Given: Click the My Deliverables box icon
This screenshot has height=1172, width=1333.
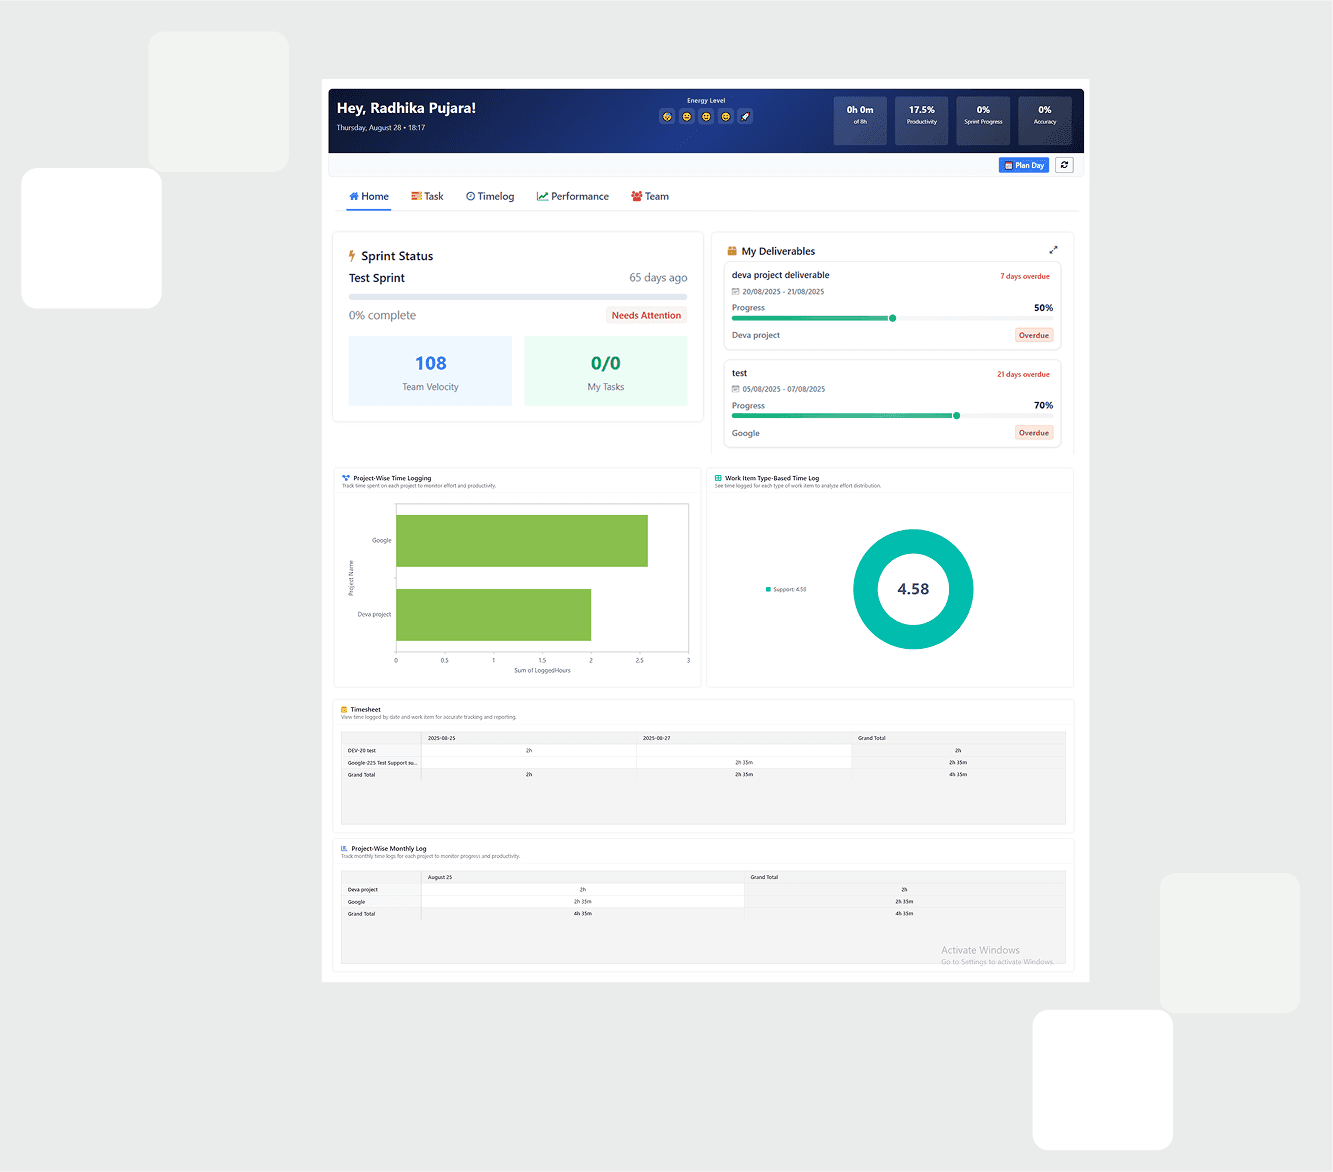Looking at the screenshot, I should pos(732,251).
